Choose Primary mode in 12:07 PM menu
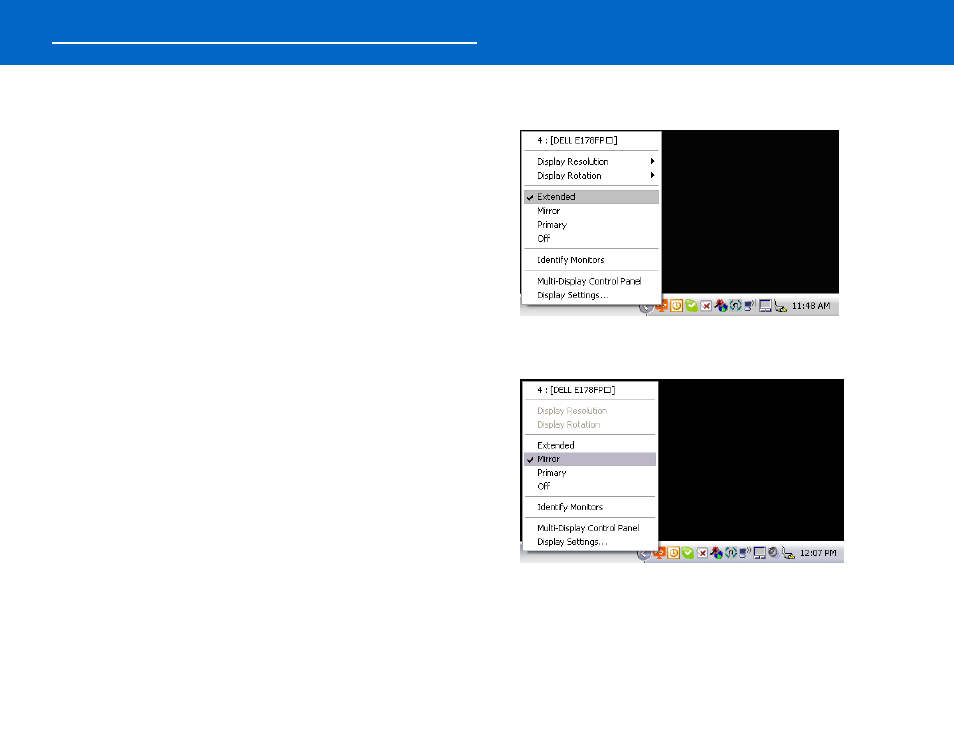The height and width of the screenshot is (738, 954). coord(590,473)
